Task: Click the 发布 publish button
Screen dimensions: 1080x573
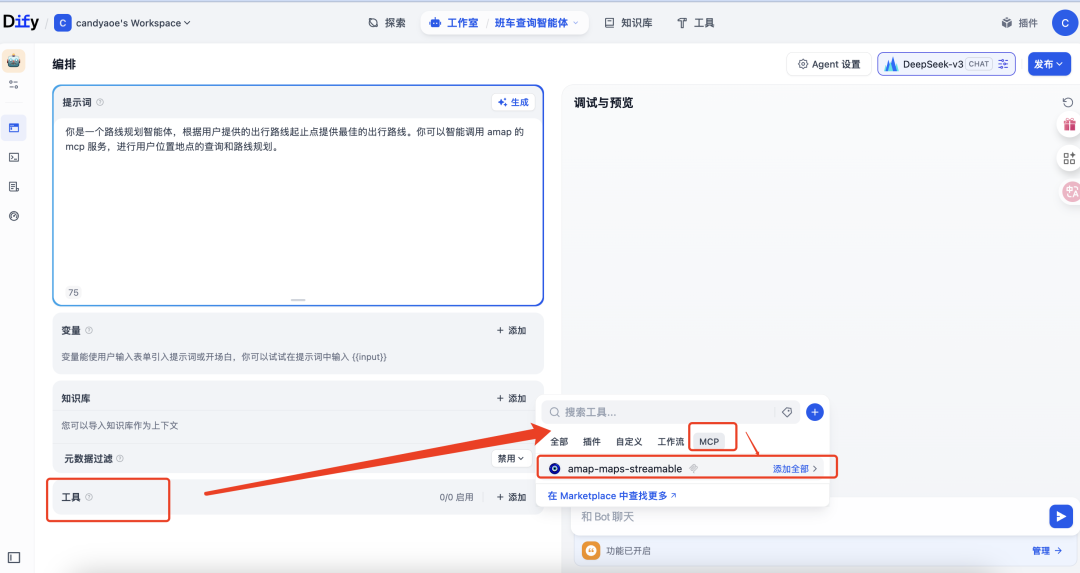Action: (x=1049, y=64)
